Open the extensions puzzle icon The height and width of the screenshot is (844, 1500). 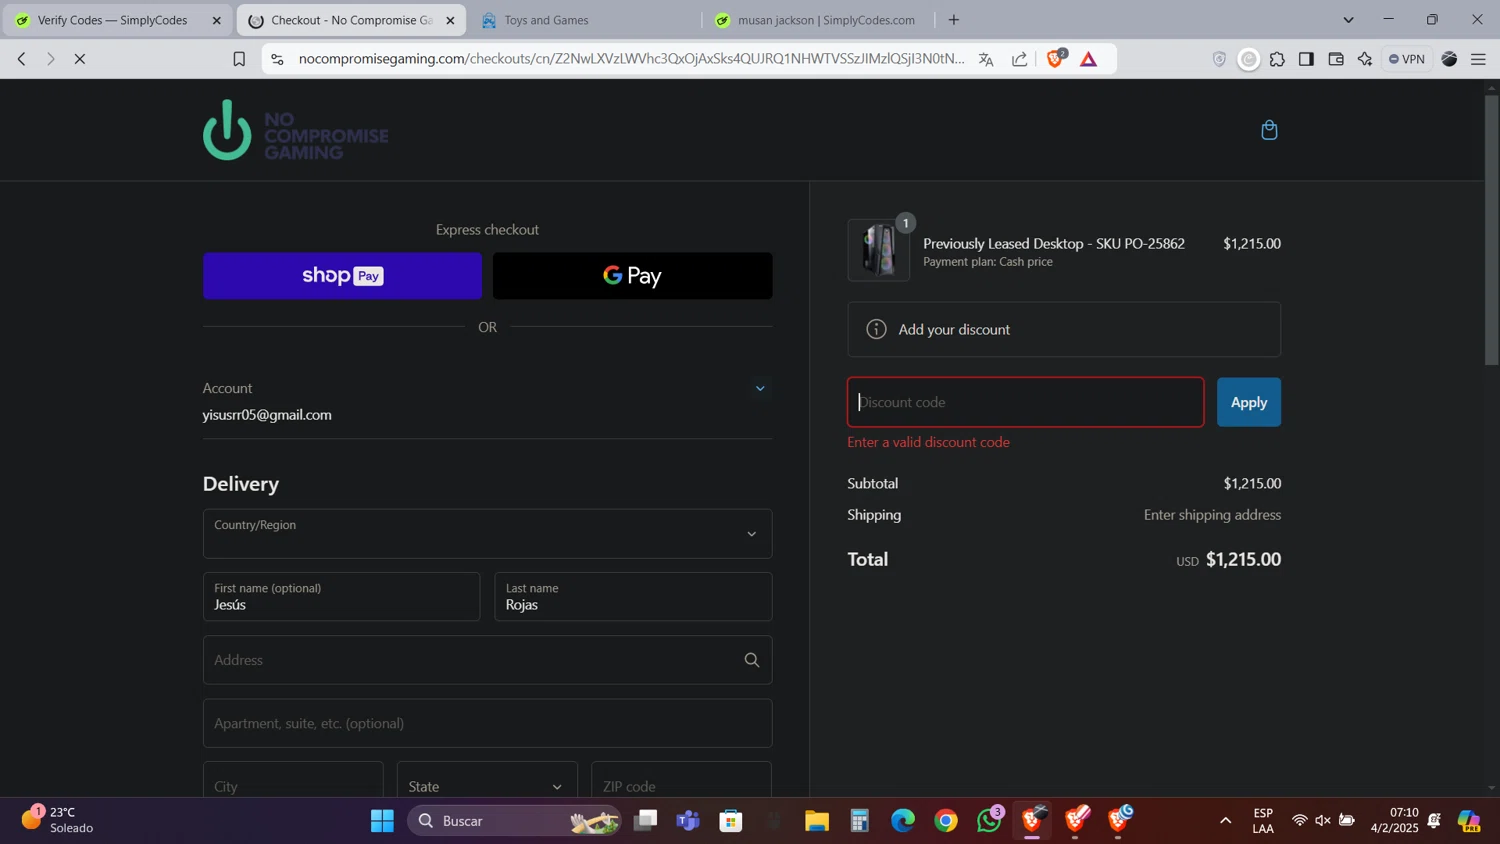[x=1277, y=59]
